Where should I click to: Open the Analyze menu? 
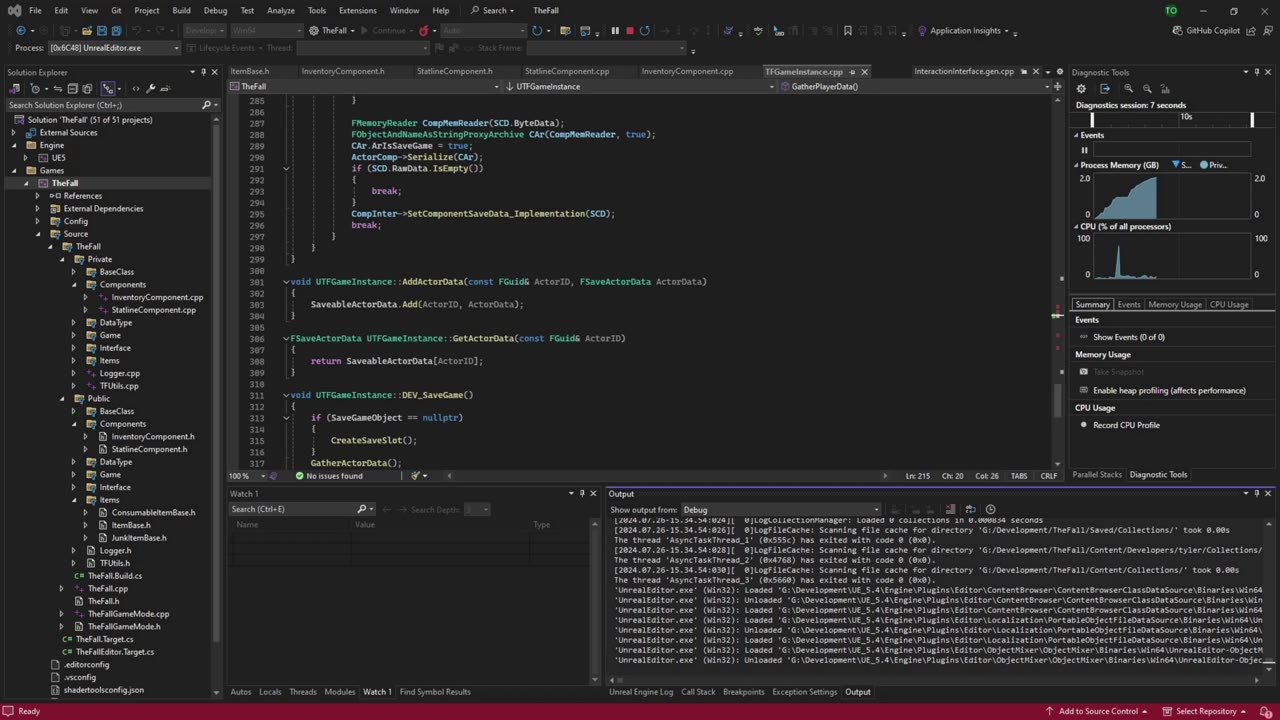tap(281, 10)
